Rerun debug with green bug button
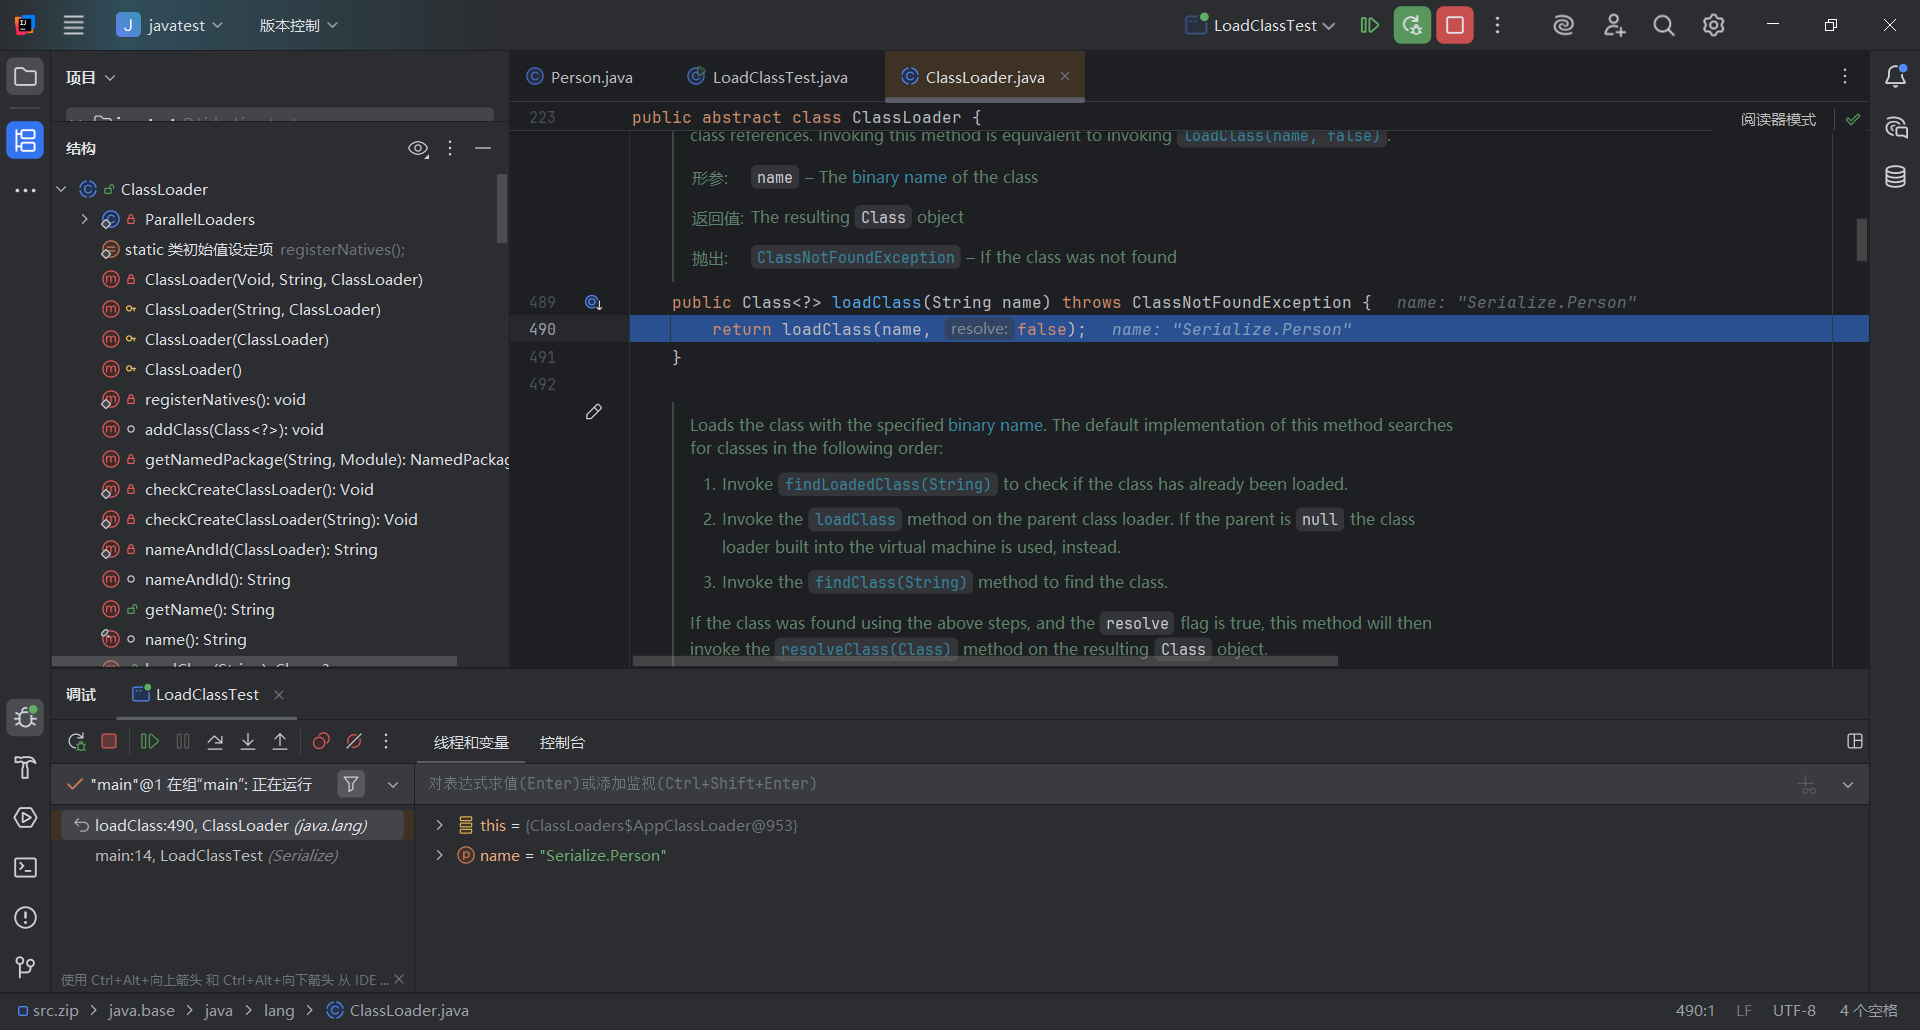Screen dimensions: 1920x1030 click(x=1412, y=25)
